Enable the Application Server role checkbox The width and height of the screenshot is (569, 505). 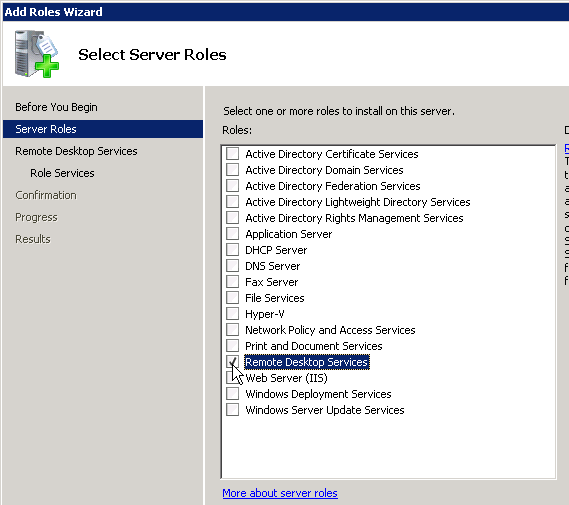(232, 234)
